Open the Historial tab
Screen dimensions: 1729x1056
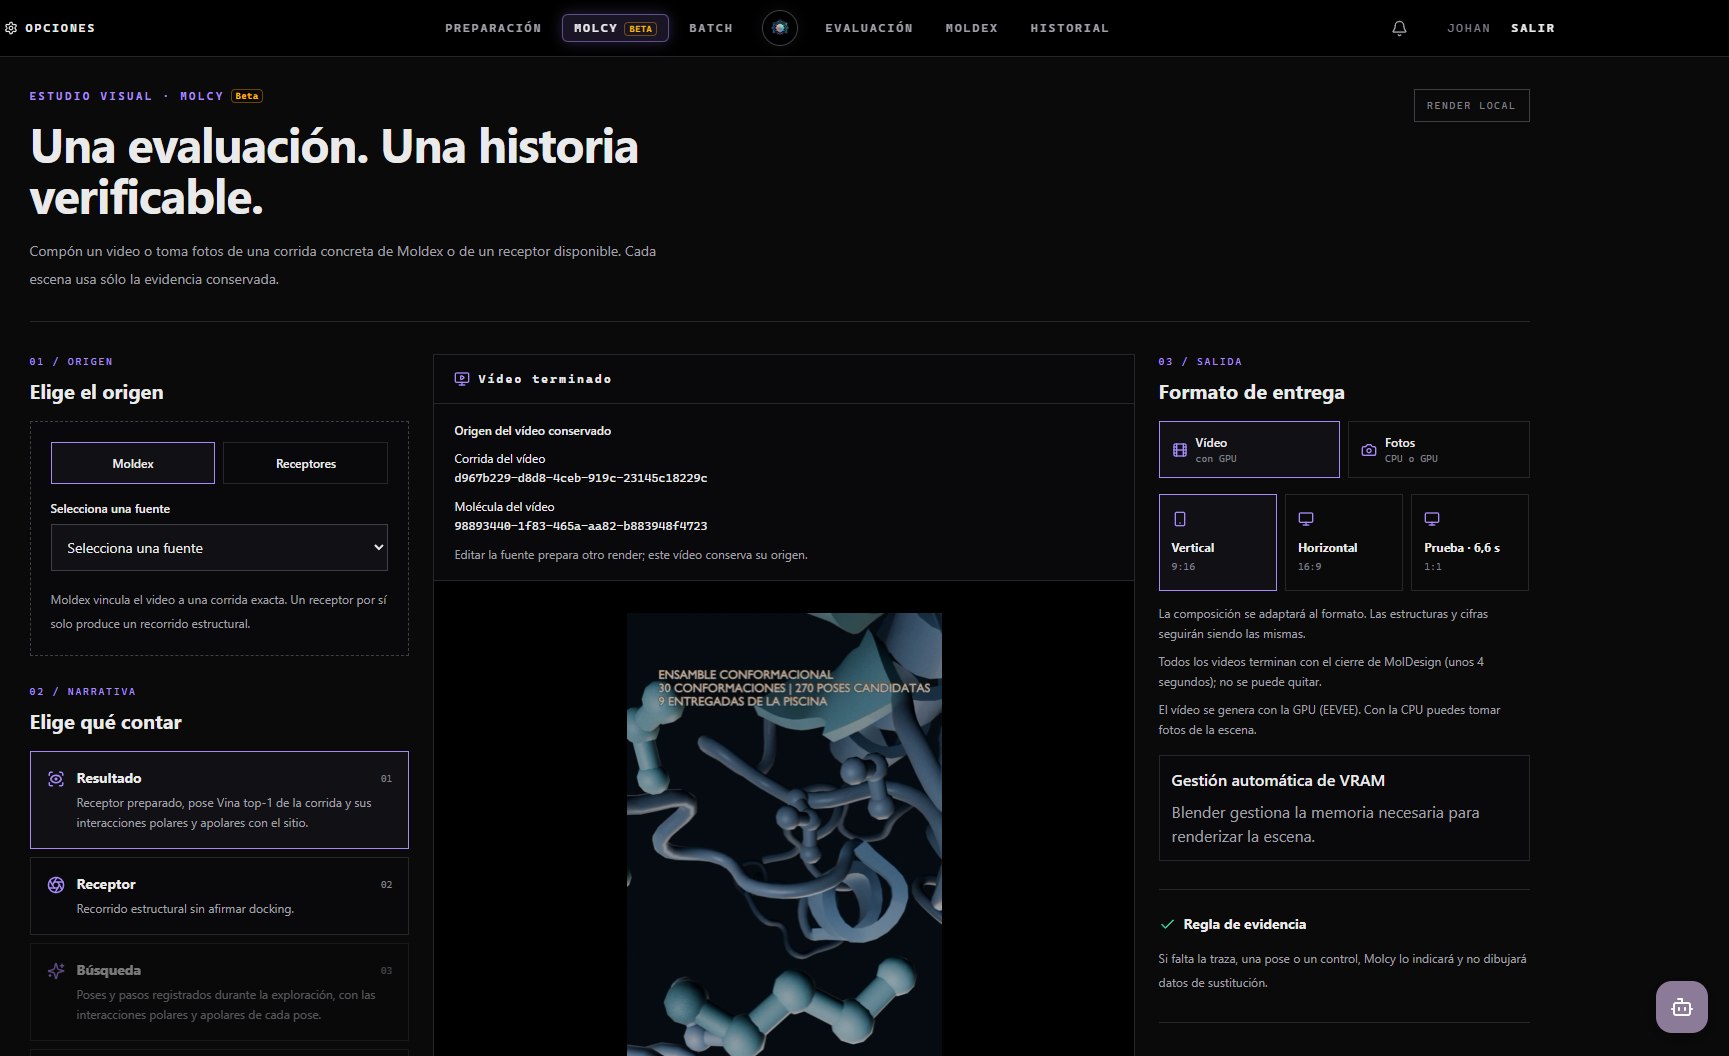coord(1070,28)
